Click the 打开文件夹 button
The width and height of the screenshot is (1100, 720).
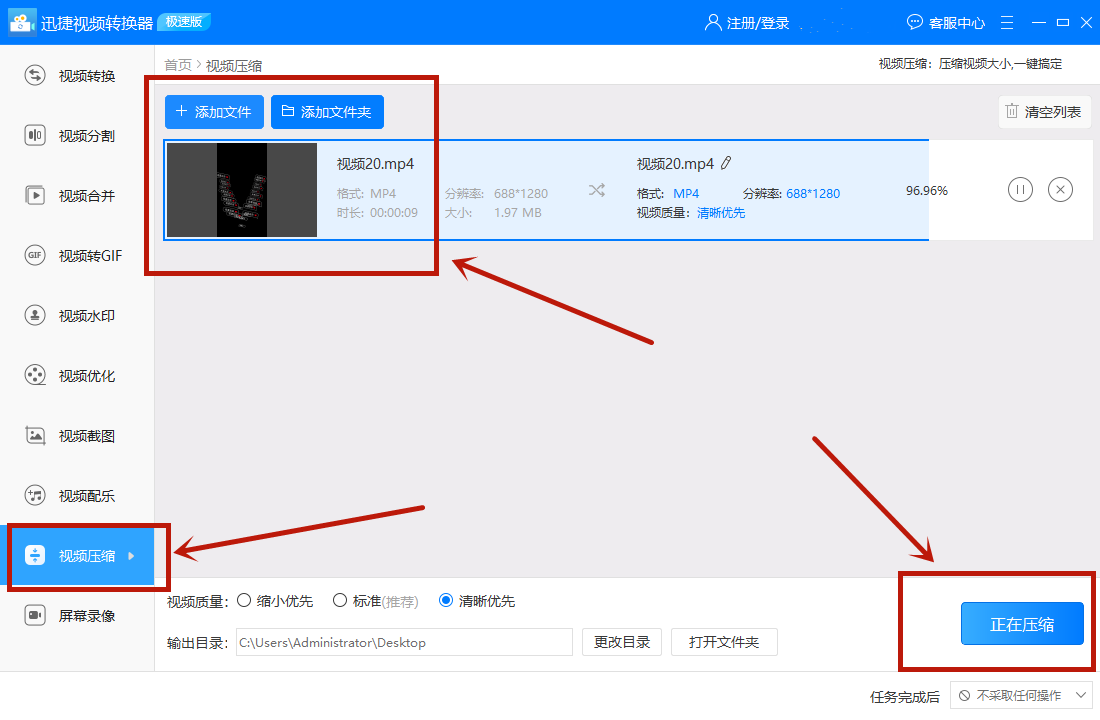724,642
